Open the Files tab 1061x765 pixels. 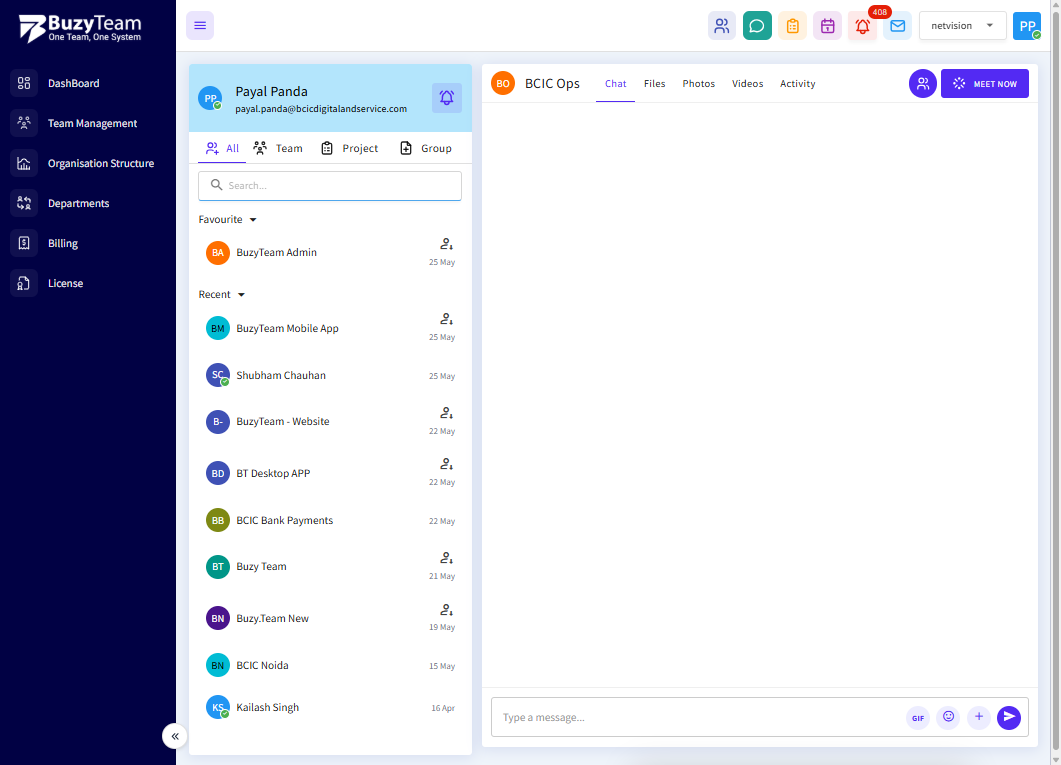click(x=654, y=84)
